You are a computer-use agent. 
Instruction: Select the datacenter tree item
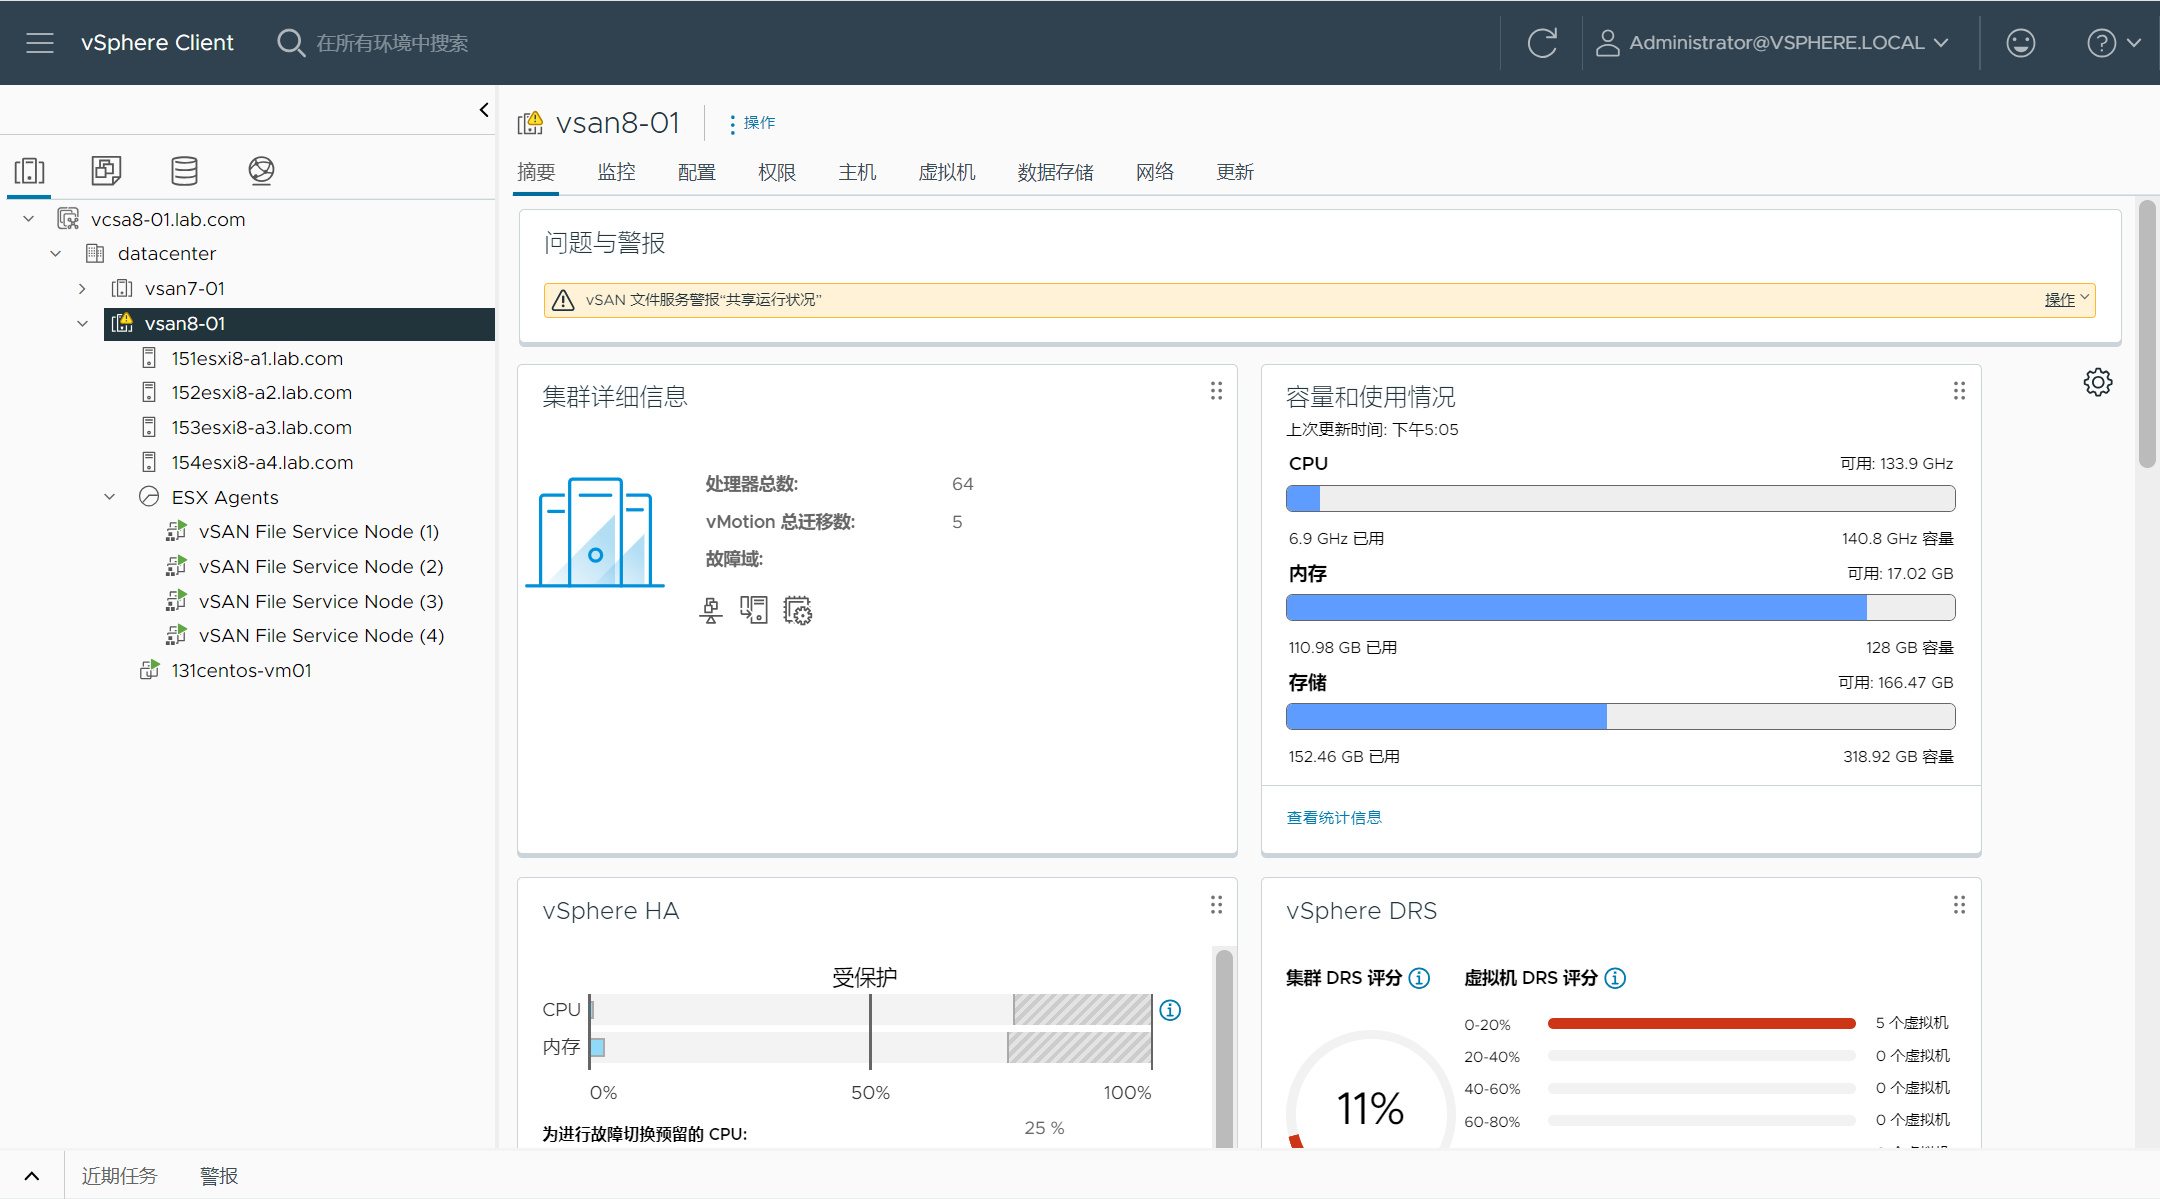[167, 254]
